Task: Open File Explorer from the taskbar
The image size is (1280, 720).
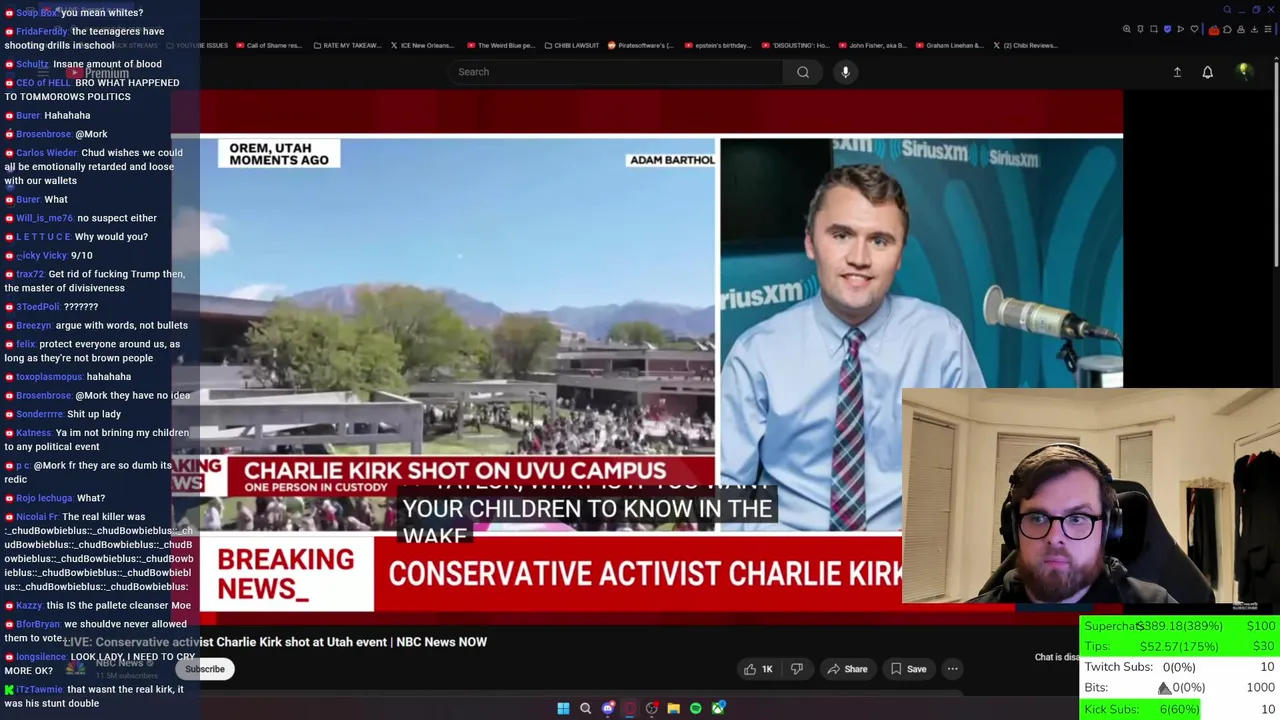Action: [674, 708]
